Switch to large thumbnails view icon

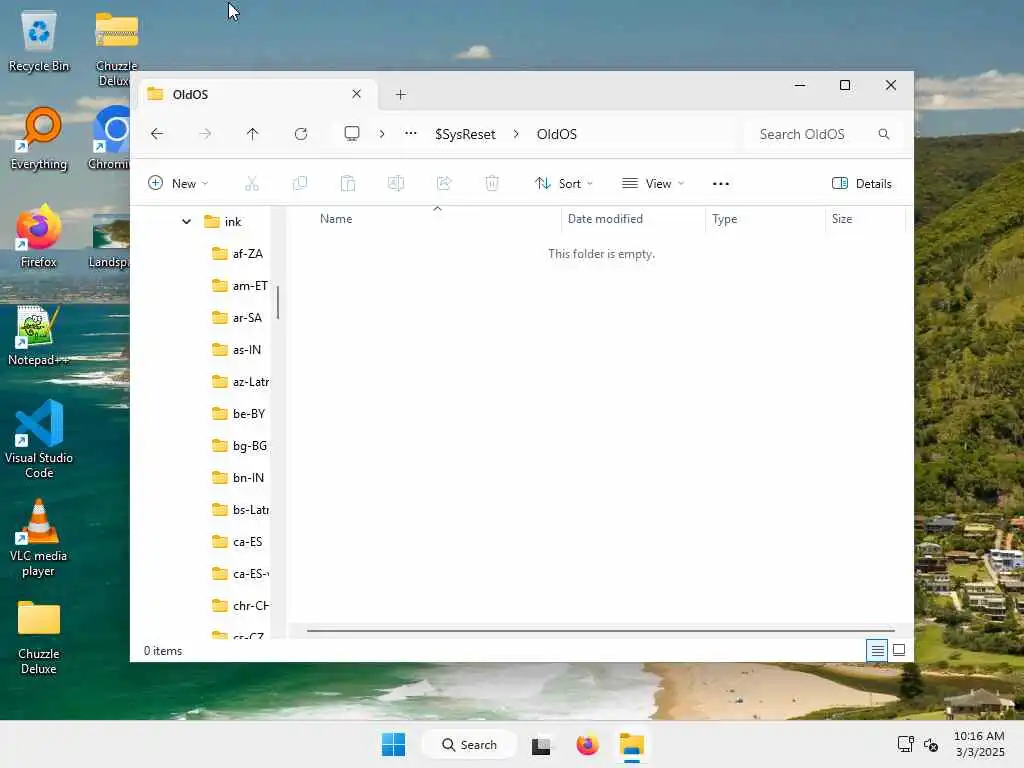899,650
